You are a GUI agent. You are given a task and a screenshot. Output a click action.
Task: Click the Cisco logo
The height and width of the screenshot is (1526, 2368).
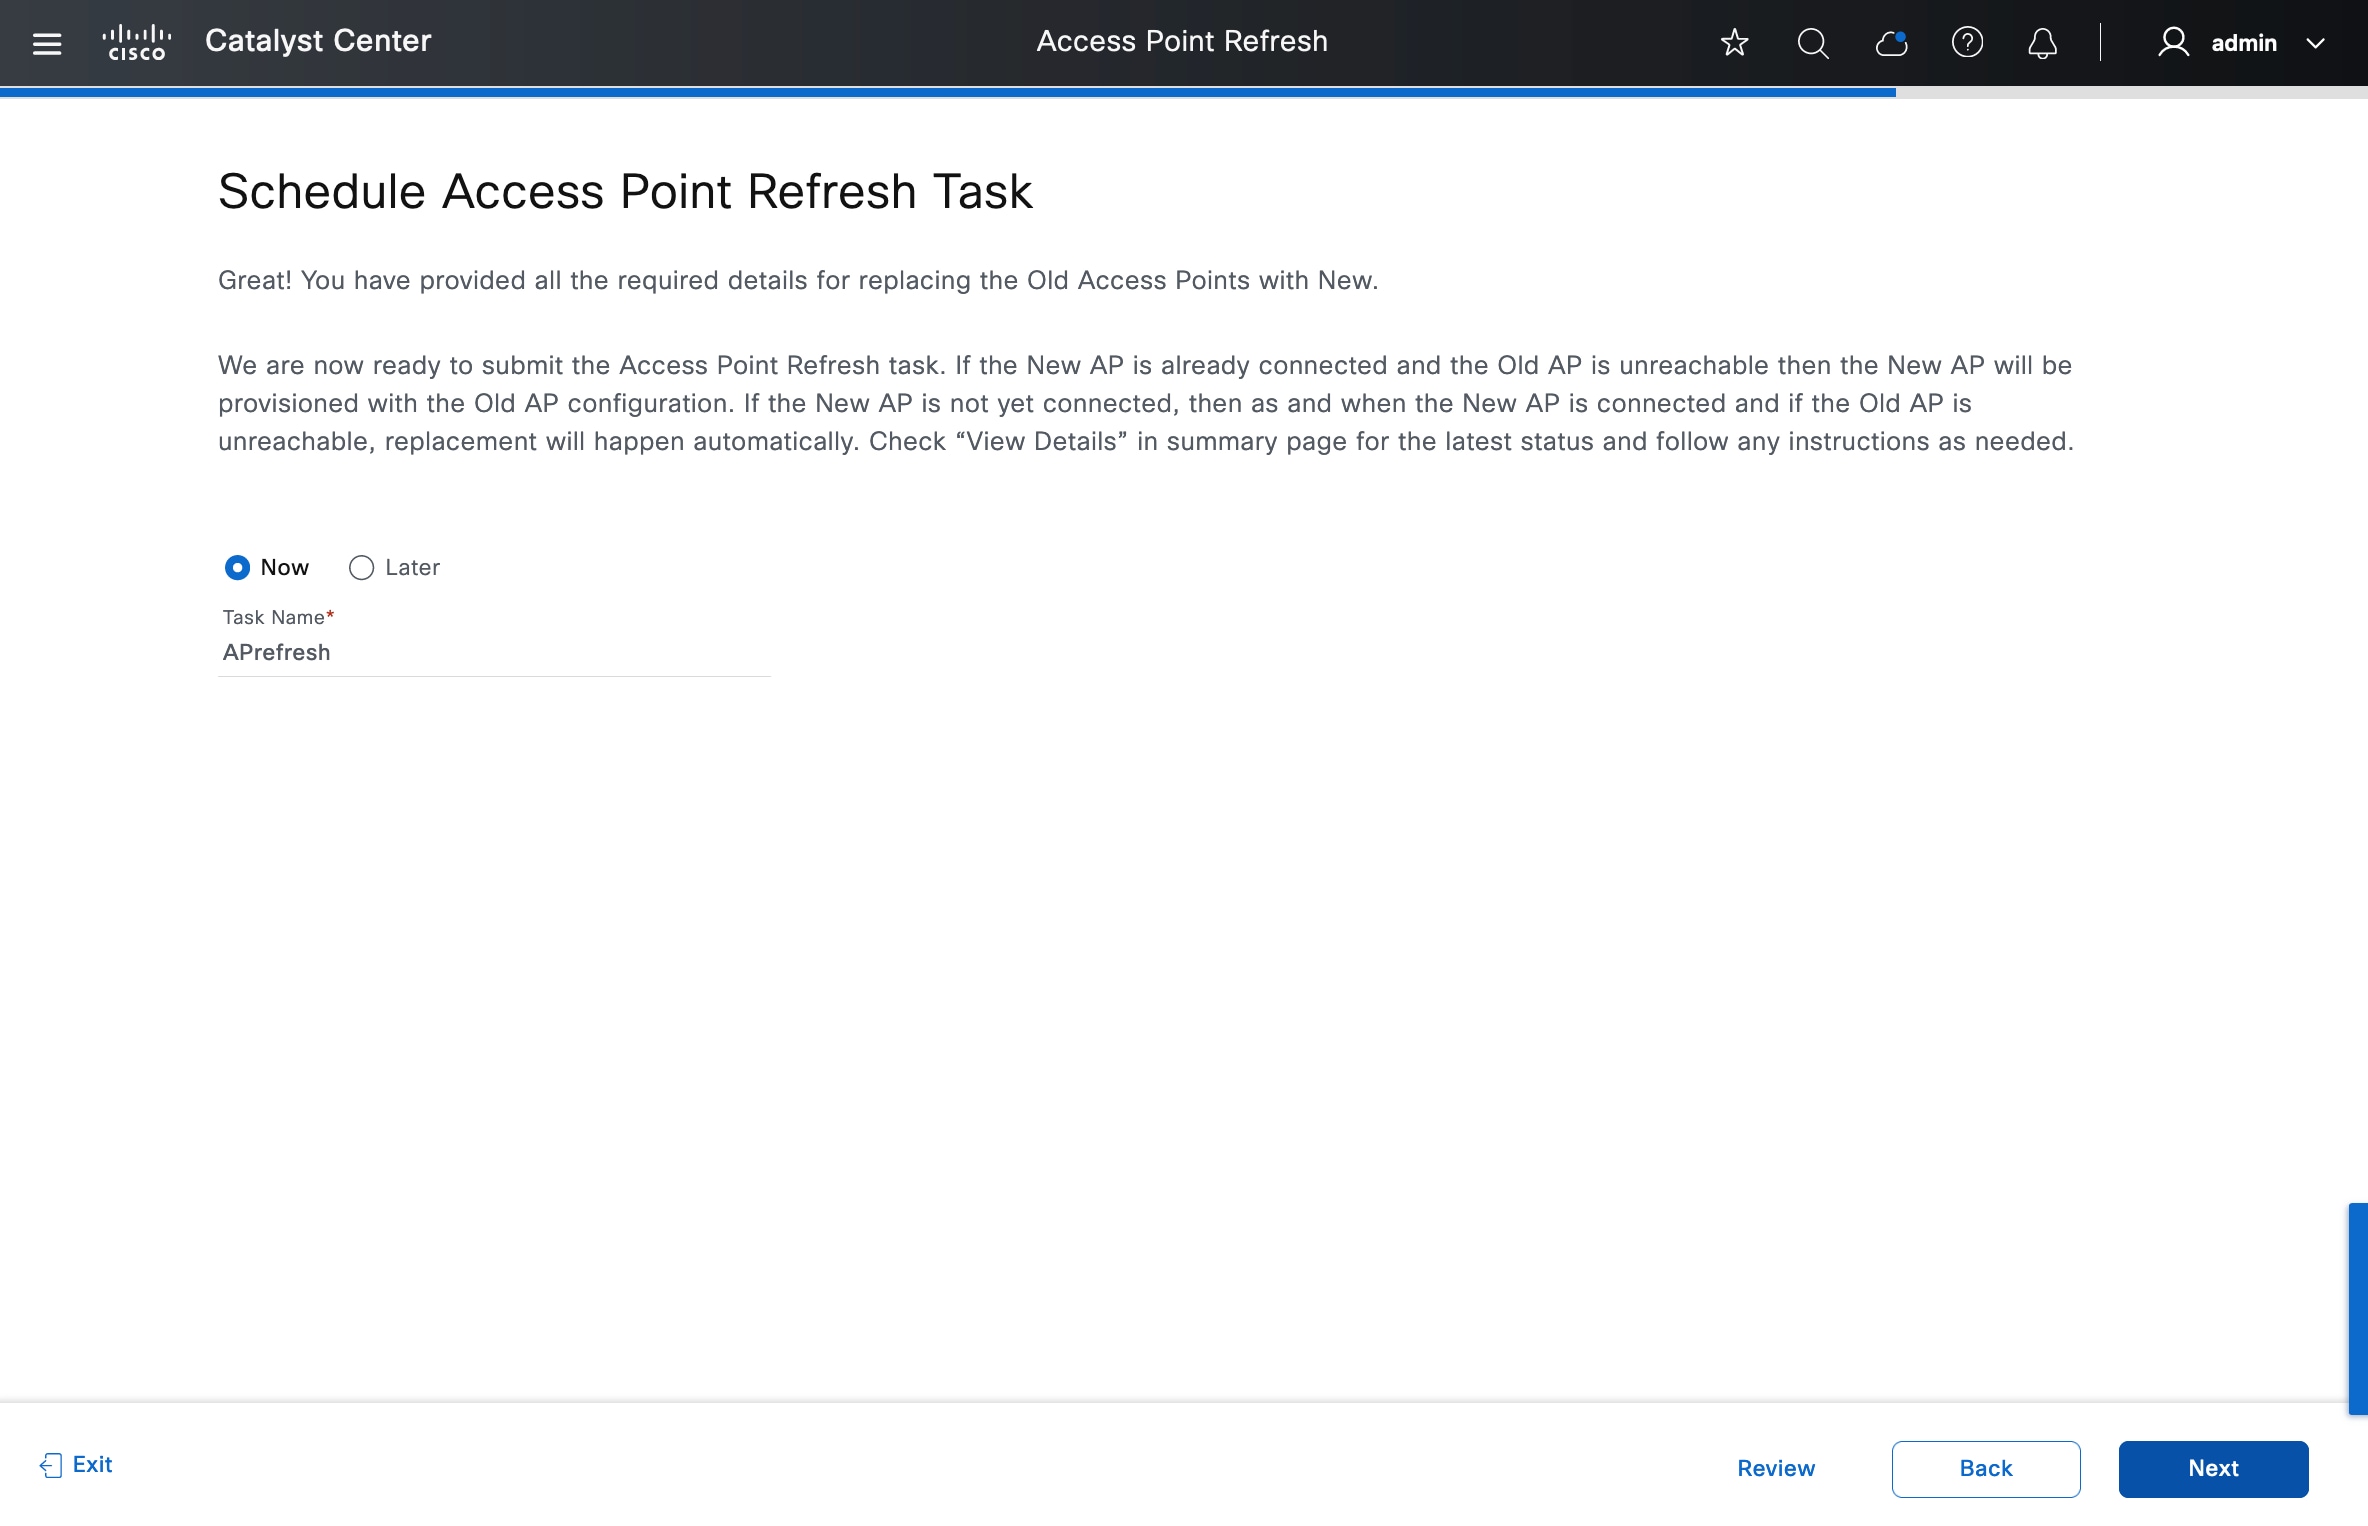[x=137, y=43]
